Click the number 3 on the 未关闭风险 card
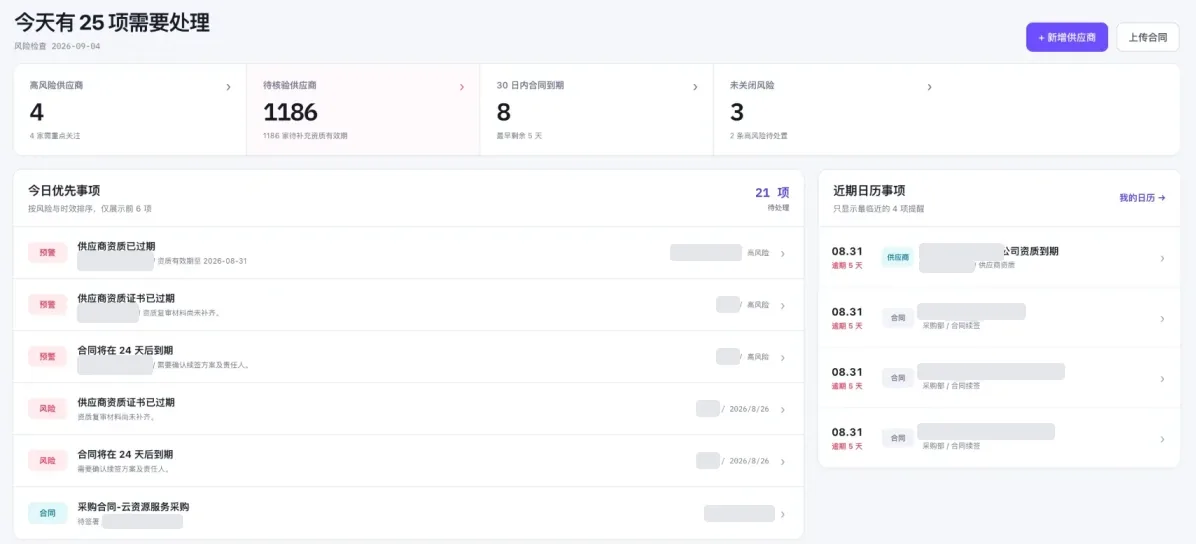1196x544 pixels. 737,113
